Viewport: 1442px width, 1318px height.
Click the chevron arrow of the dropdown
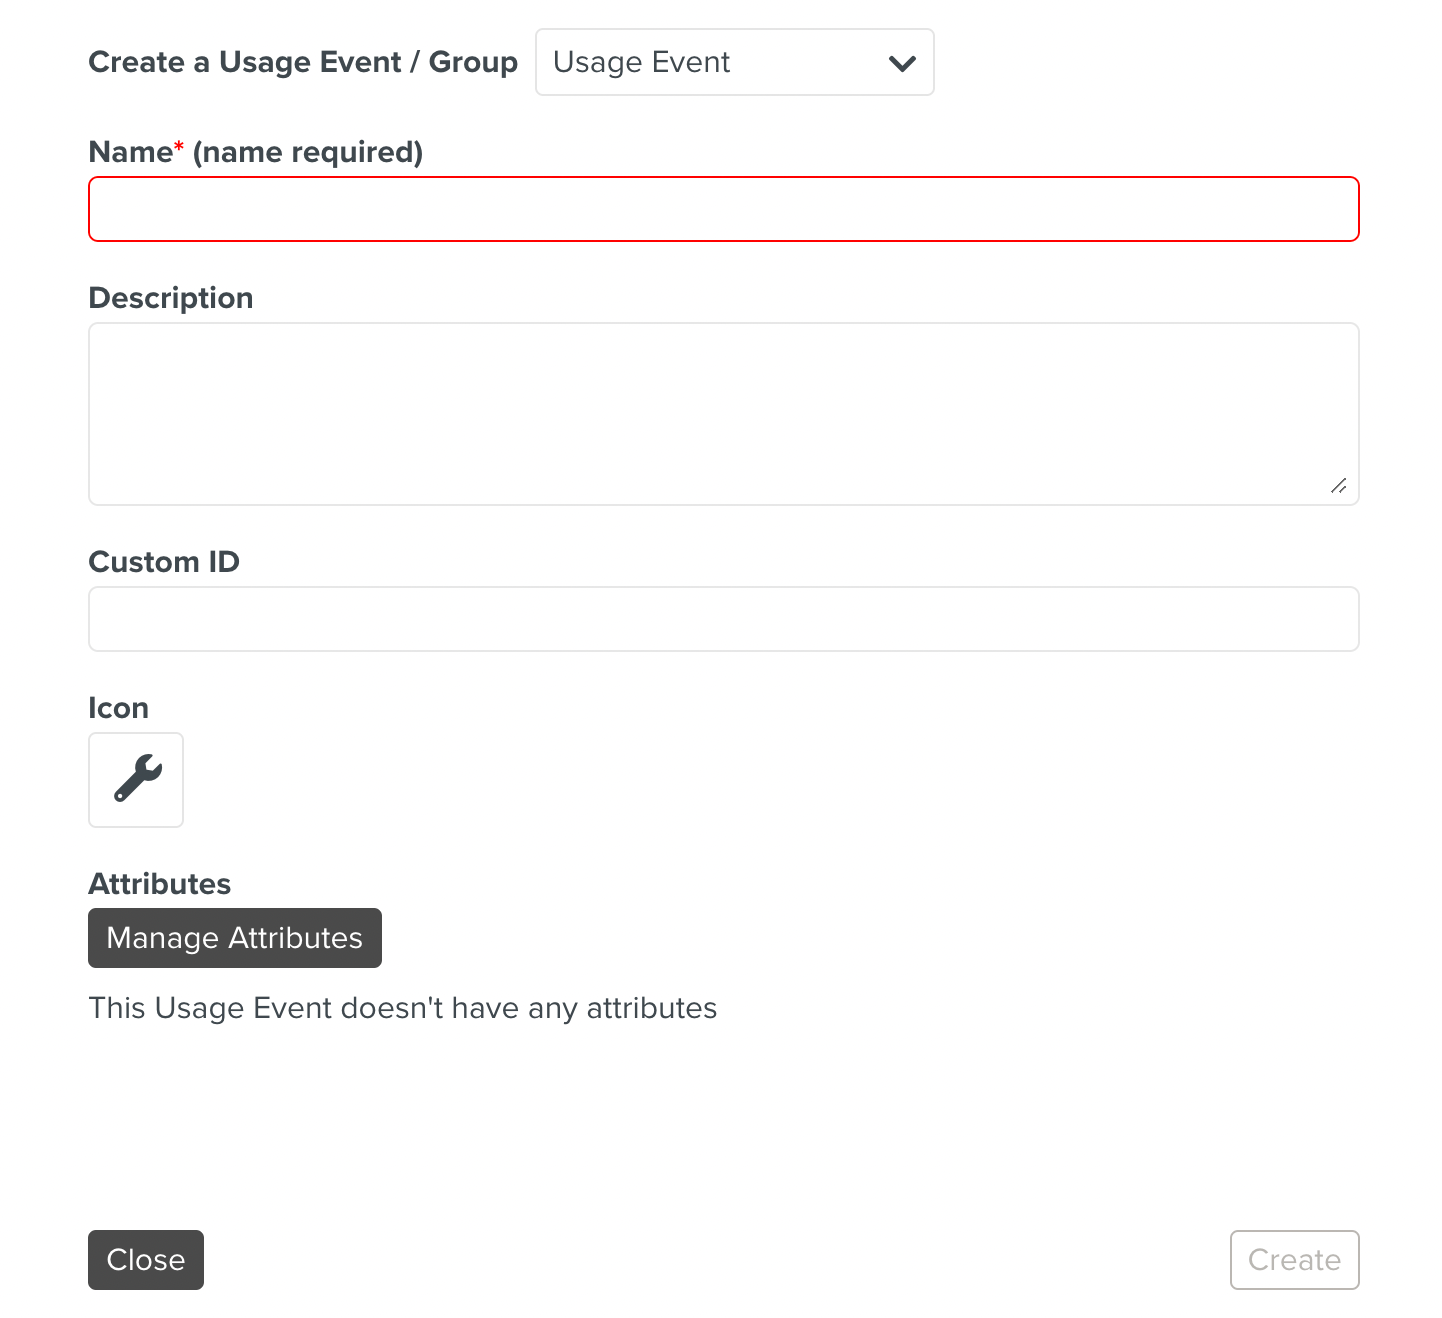click(902, 63)
